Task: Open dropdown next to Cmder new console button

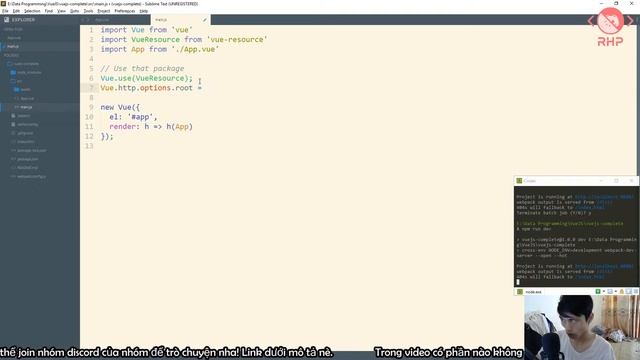Action: pos(604,291)
